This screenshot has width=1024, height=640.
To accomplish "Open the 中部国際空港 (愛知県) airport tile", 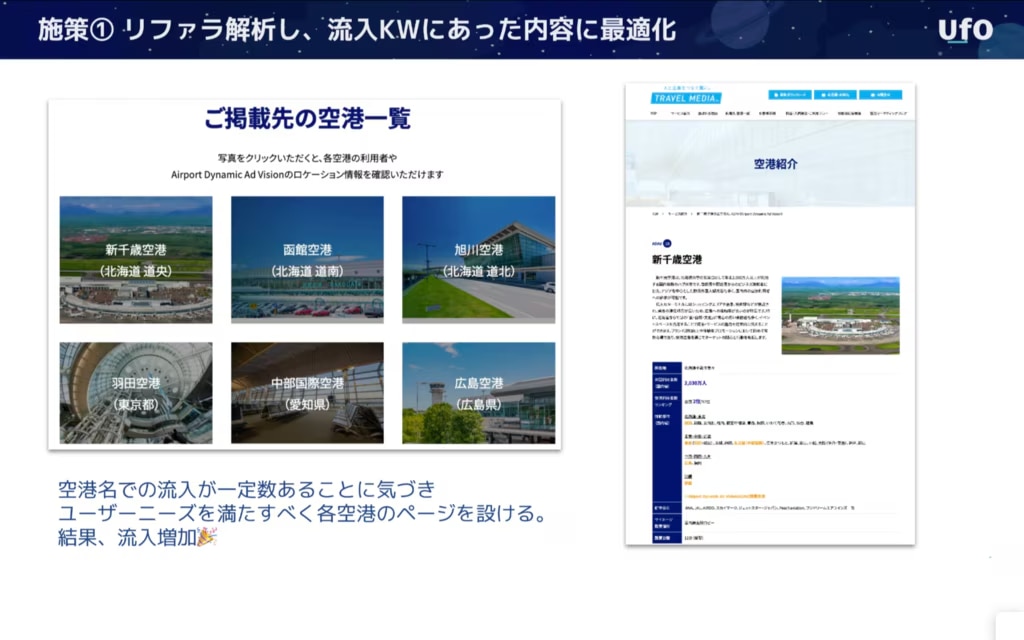I will (x=307, y=393).
